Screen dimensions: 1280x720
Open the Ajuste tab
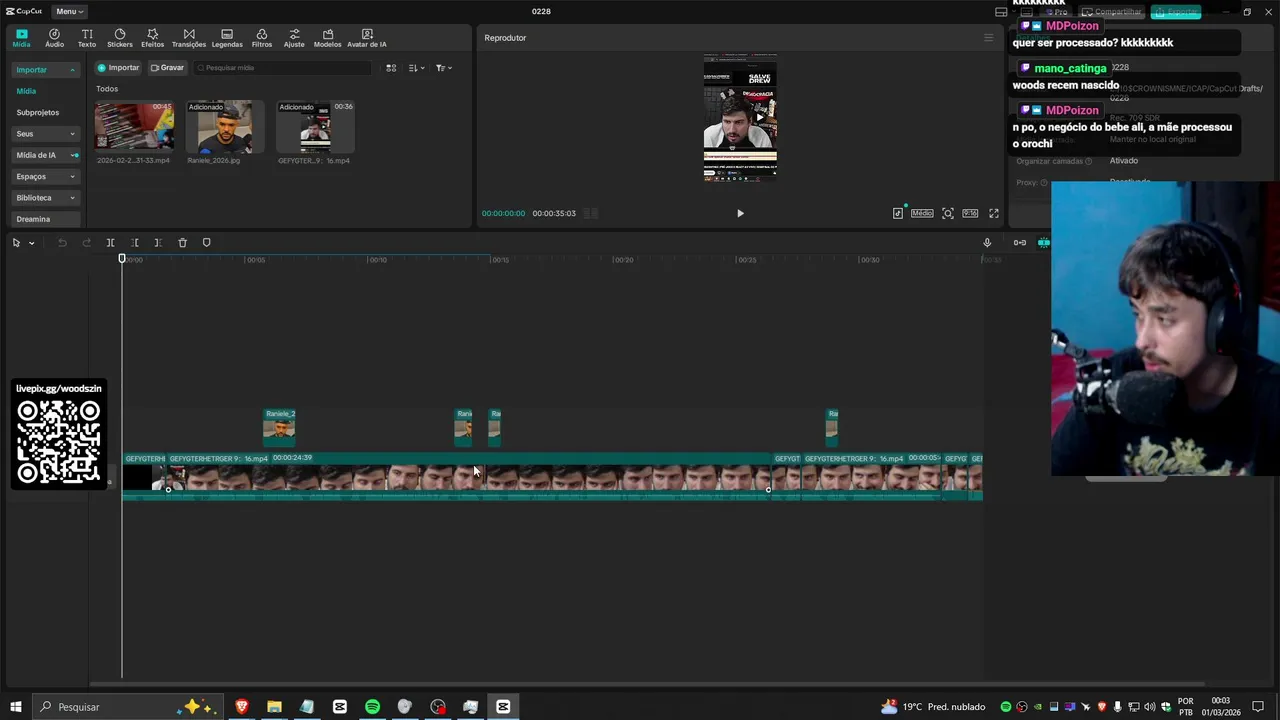pos(294,38)
